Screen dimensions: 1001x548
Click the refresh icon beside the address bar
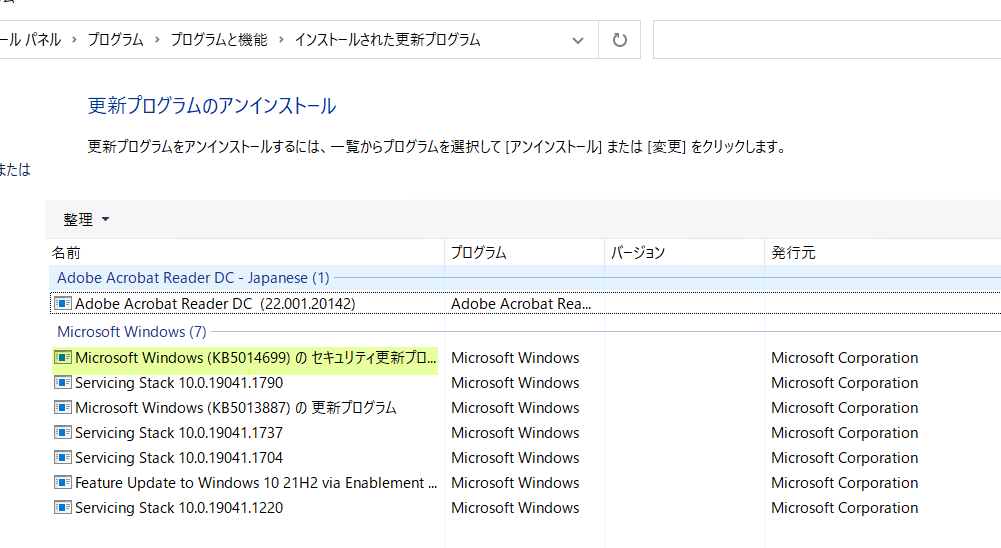(619, 40)
